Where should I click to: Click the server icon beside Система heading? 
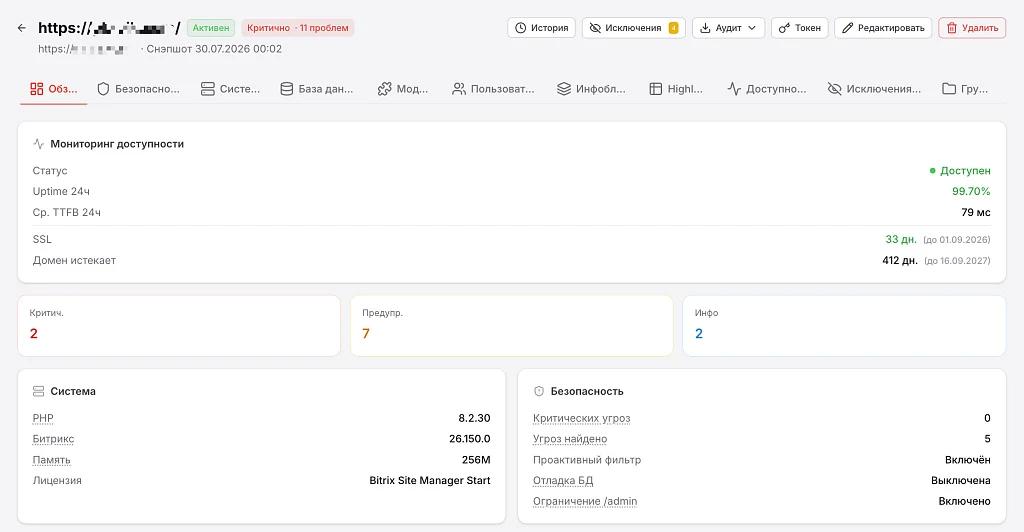tap(39, 391)
